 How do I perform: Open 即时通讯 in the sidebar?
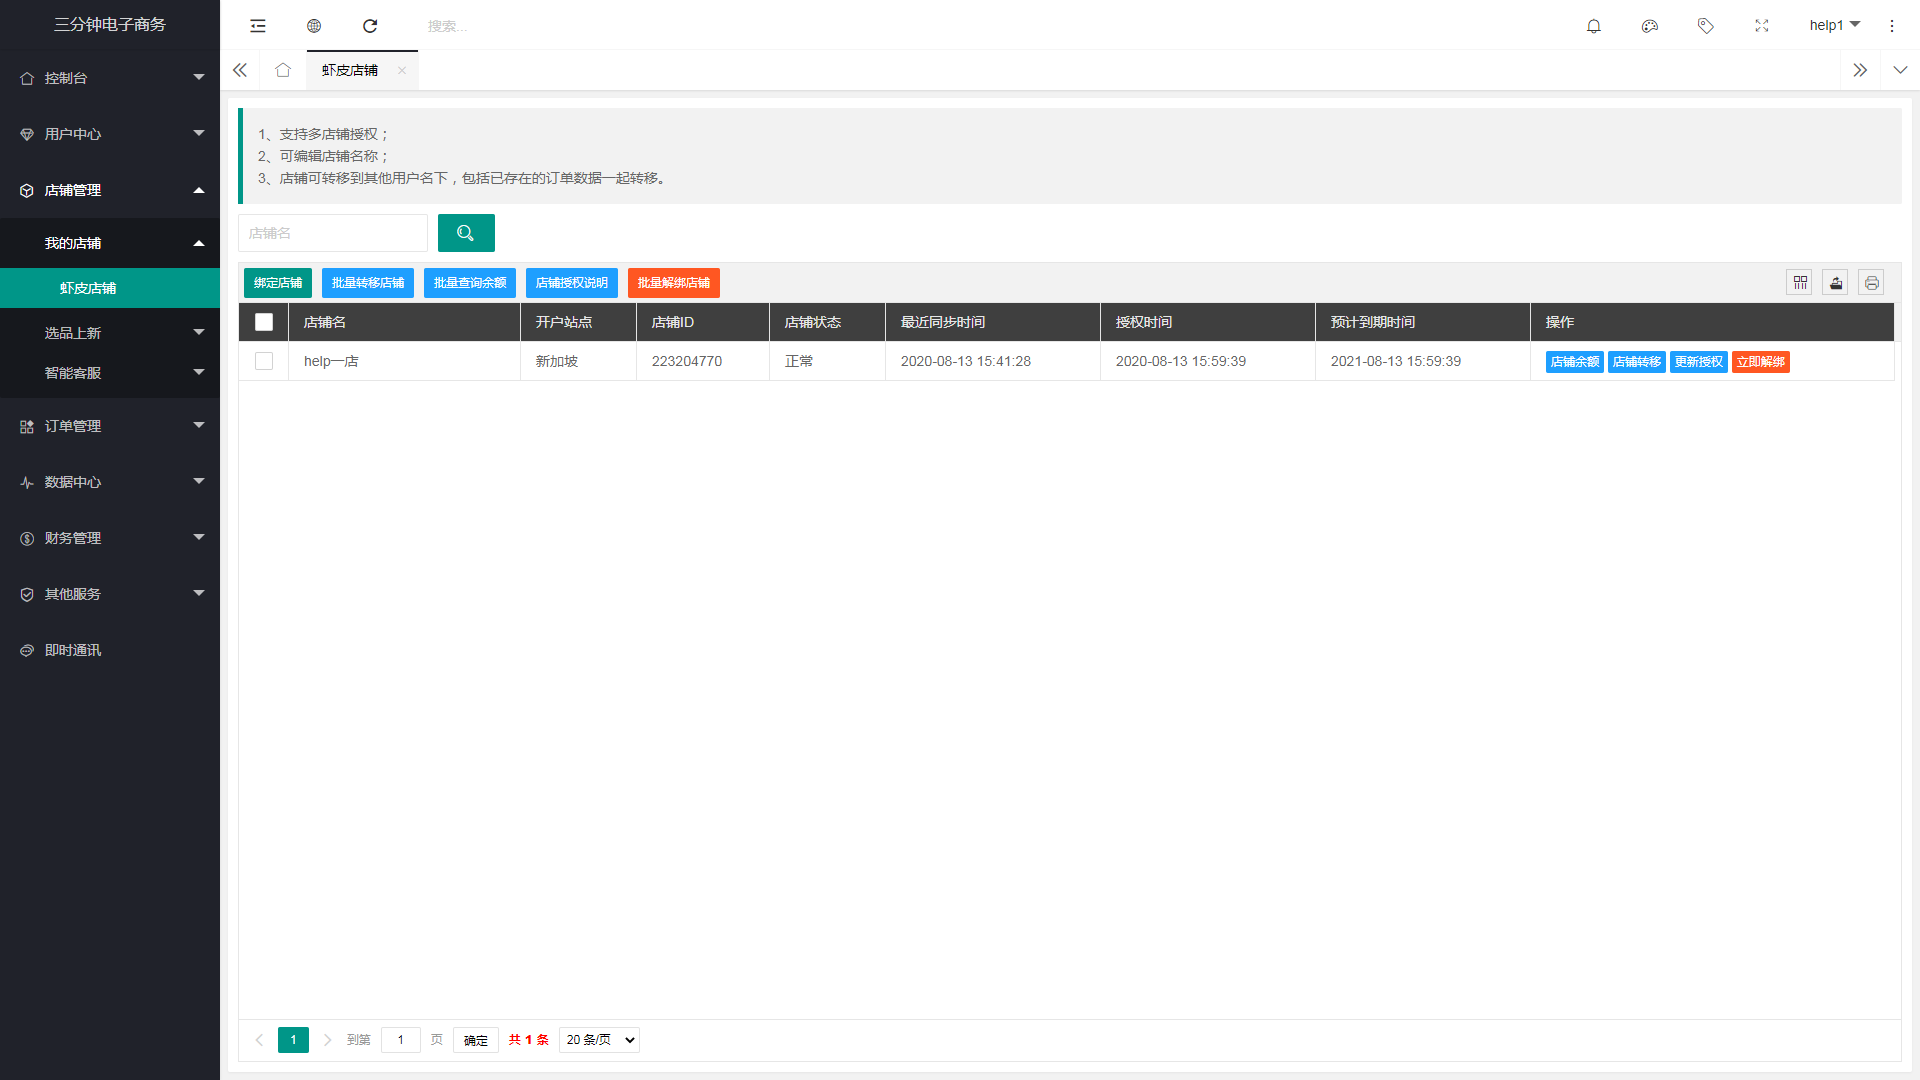coord(73,650)
